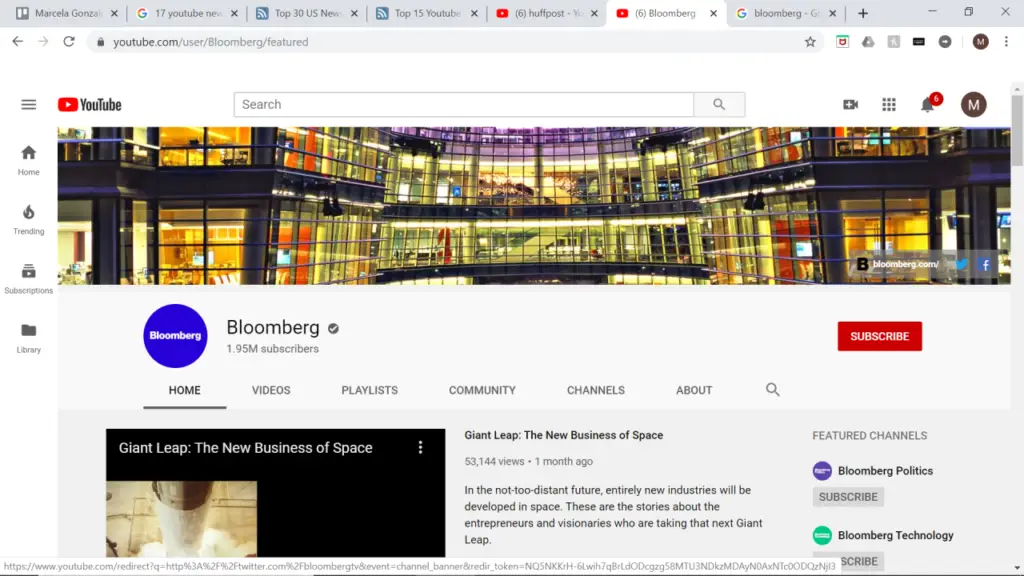Viewport: 1024px width, 576px height.
Task: Click the channel search magnifier icon
Action: [x=772, y=390]
